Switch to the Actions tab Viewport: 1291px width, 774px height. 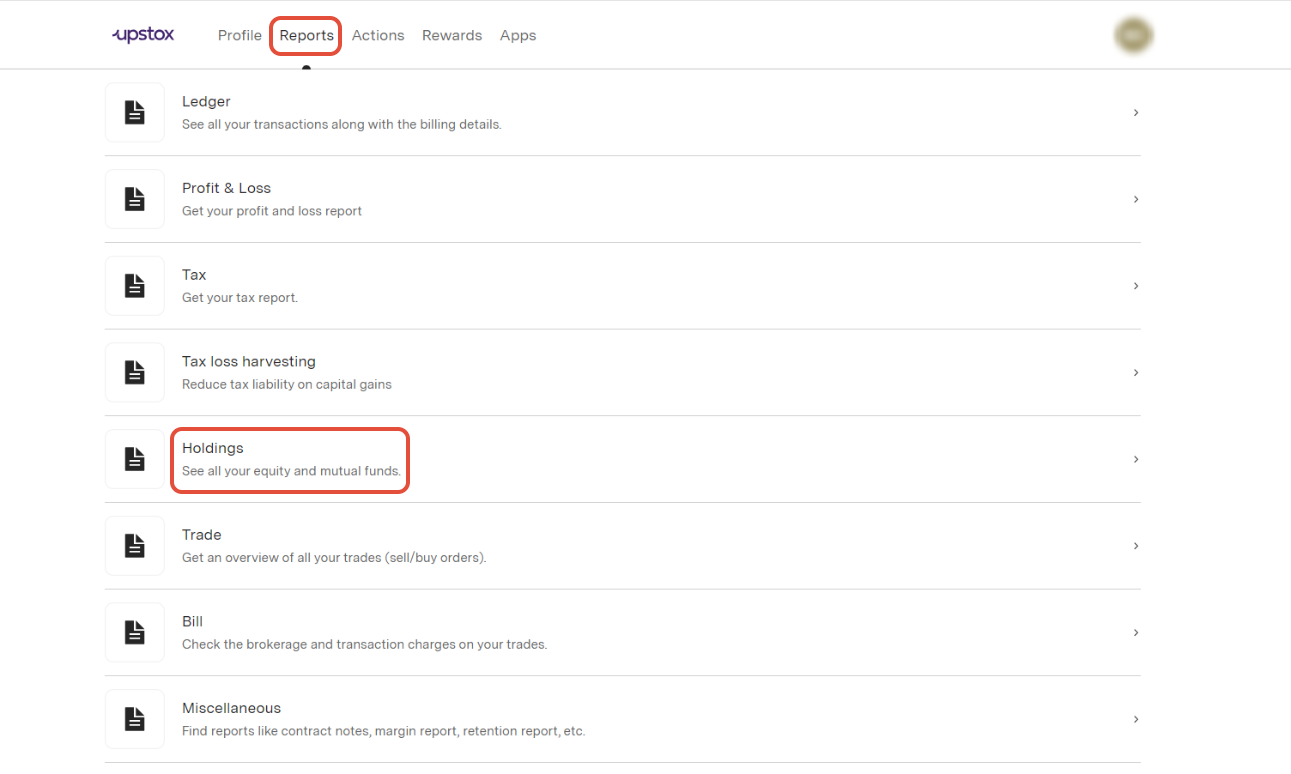click(x=378, y=35)
